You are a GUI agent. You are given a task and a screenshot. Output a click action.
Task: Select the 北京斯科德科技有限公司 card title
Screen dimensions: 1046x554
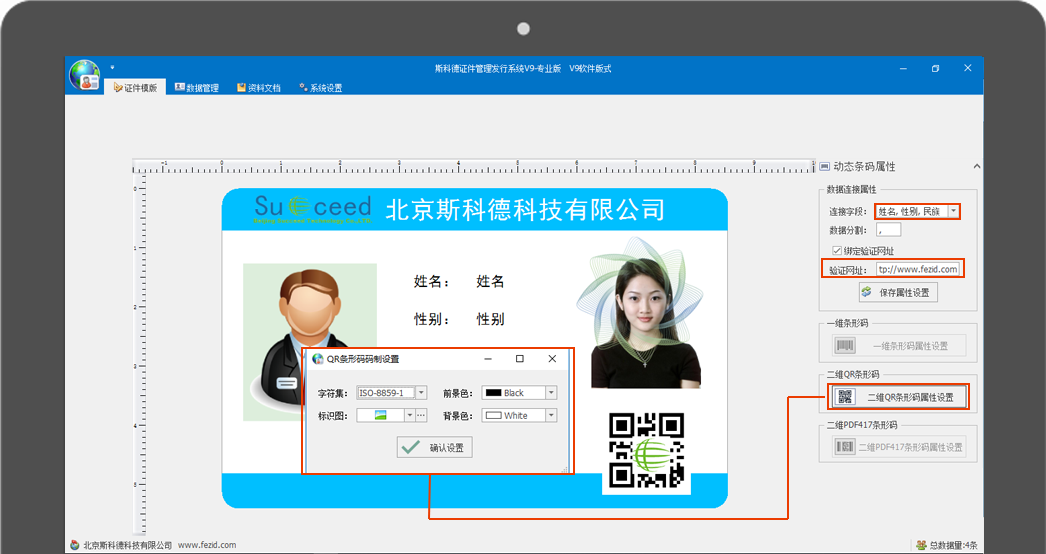point(525,209)
